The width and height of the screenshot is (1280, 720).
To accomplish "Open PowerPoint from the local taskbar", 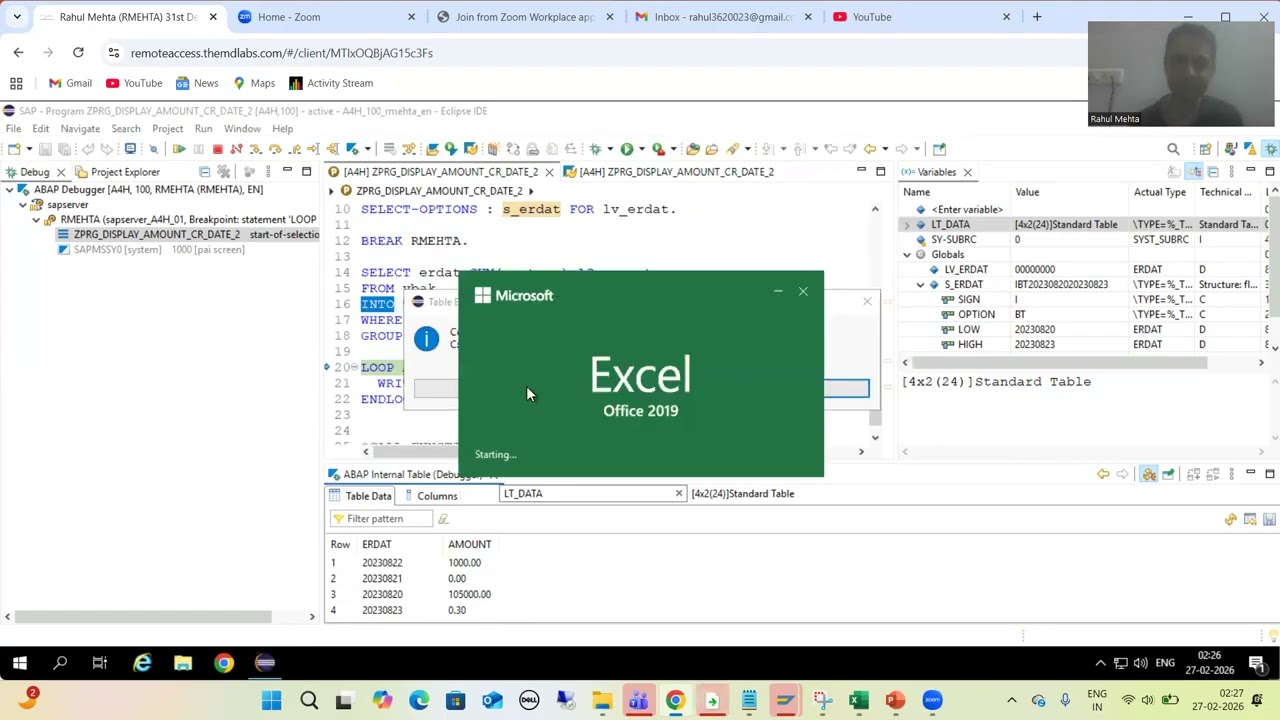I will tap(895, 701).
